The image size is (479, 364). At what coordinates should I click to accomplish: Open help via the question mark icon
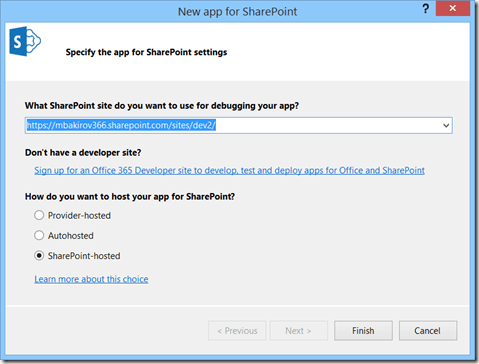[426, 9]
